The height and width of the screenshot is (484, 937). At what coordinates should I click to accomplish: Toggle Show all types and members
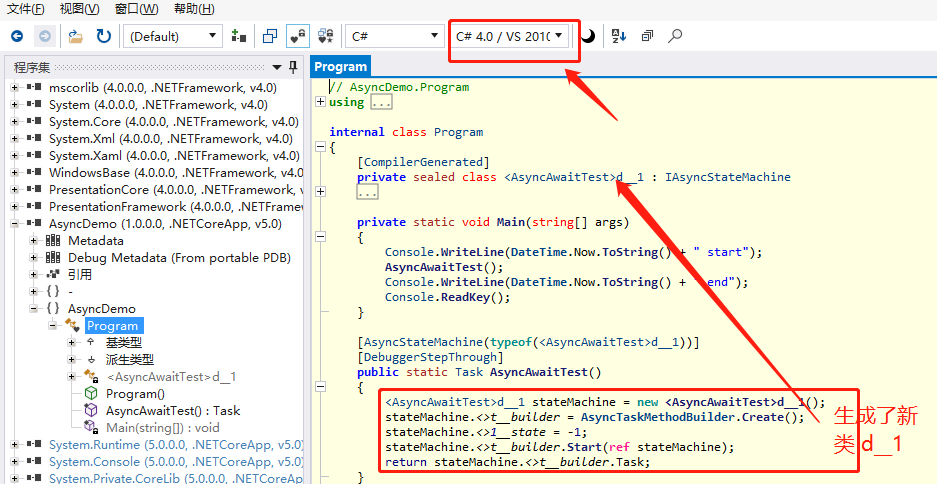[325, 36]
